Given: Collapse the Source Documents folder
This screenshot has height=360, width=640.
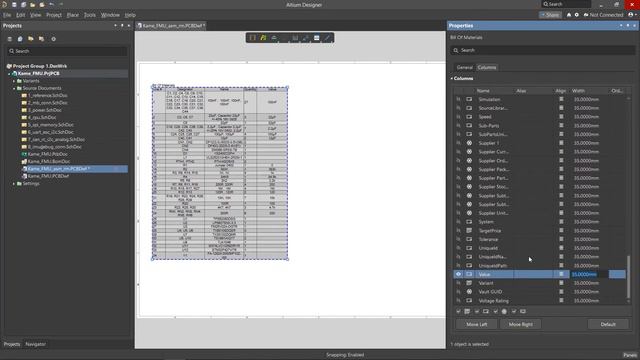Looking at the screenshot, I should point(14,88).
